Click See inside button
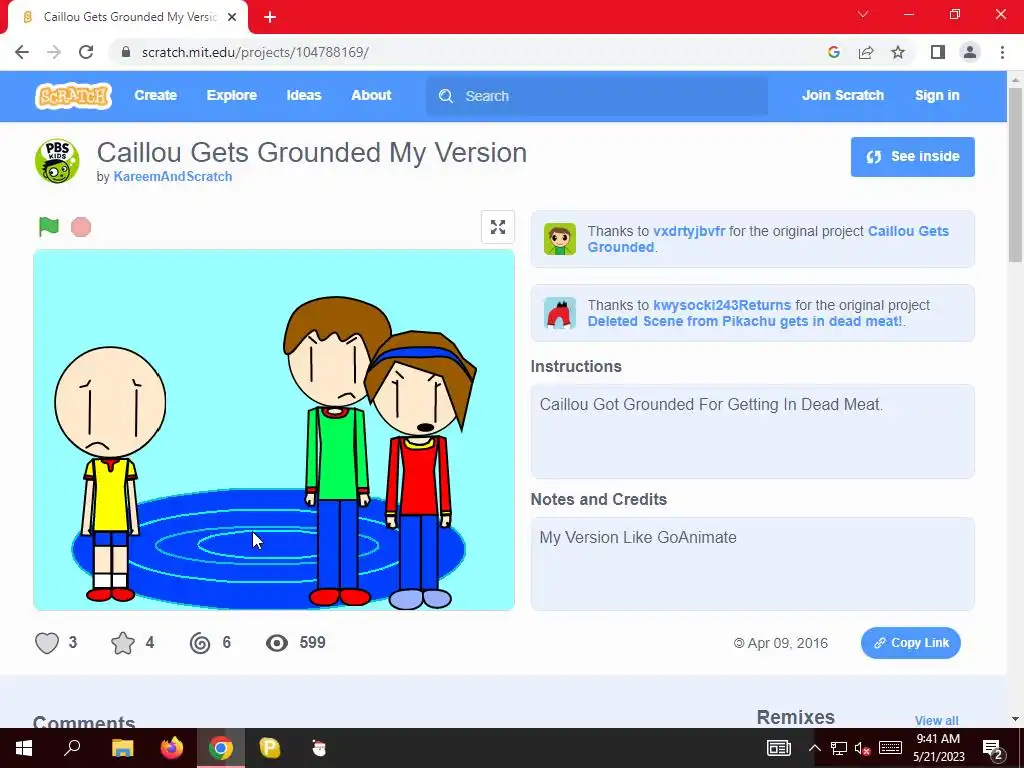The width and height of the screenshot is (1024, 768). tap(912, 157)
